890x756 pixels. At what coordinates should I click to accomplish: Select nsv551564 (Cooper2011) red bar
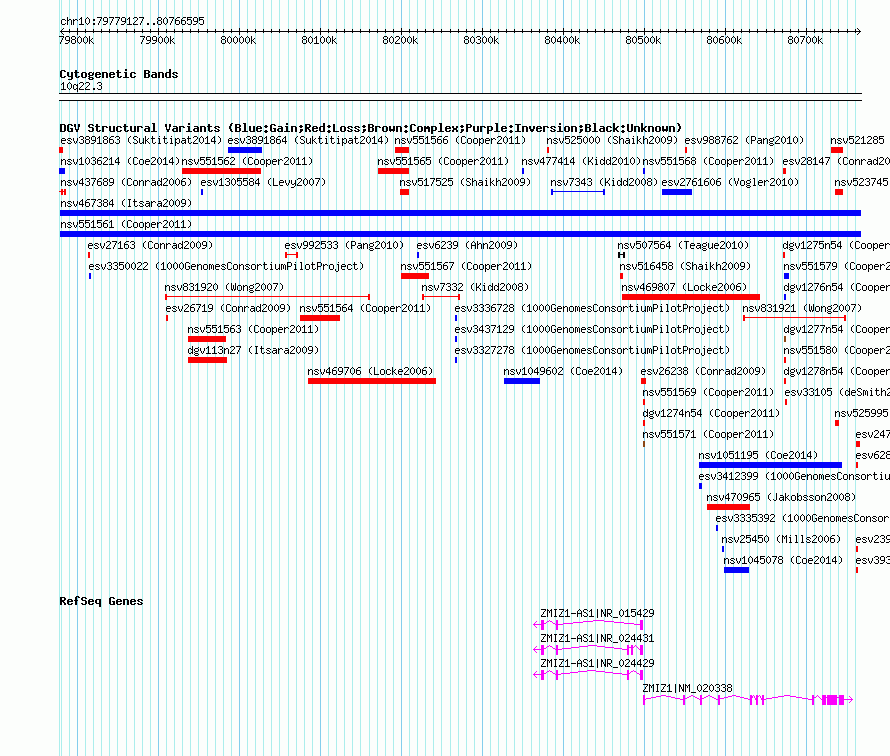(320, 318)
